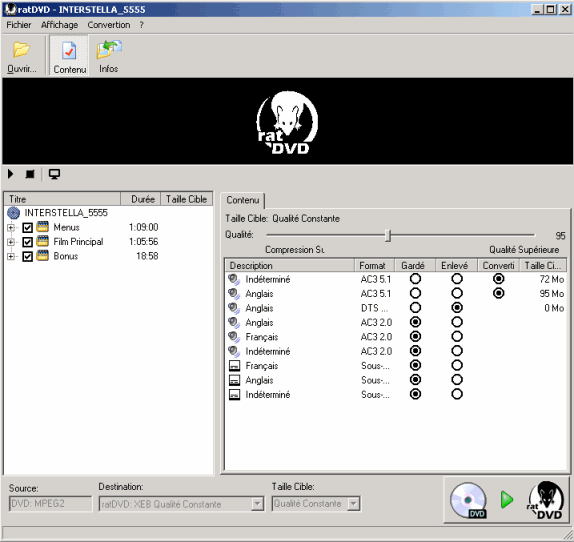Start conversion with the green arrow
The width and height of the screenshot is (574, 542).
507,500
